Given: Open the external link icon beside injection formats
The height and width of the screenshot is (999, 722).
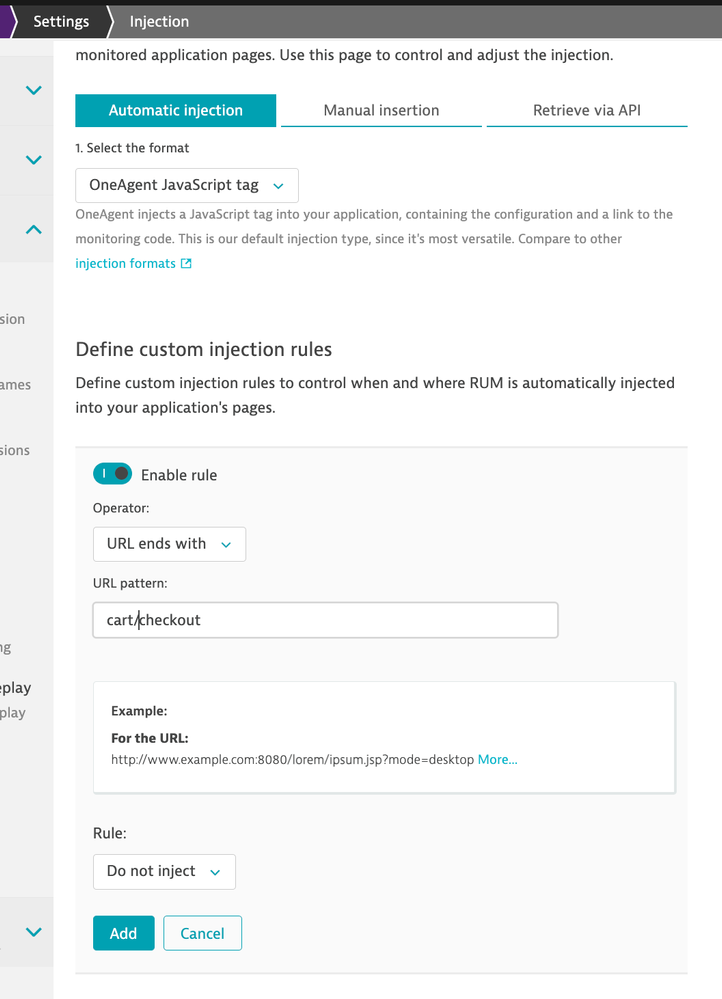Looking at the screenshot, I should (186, 264).
